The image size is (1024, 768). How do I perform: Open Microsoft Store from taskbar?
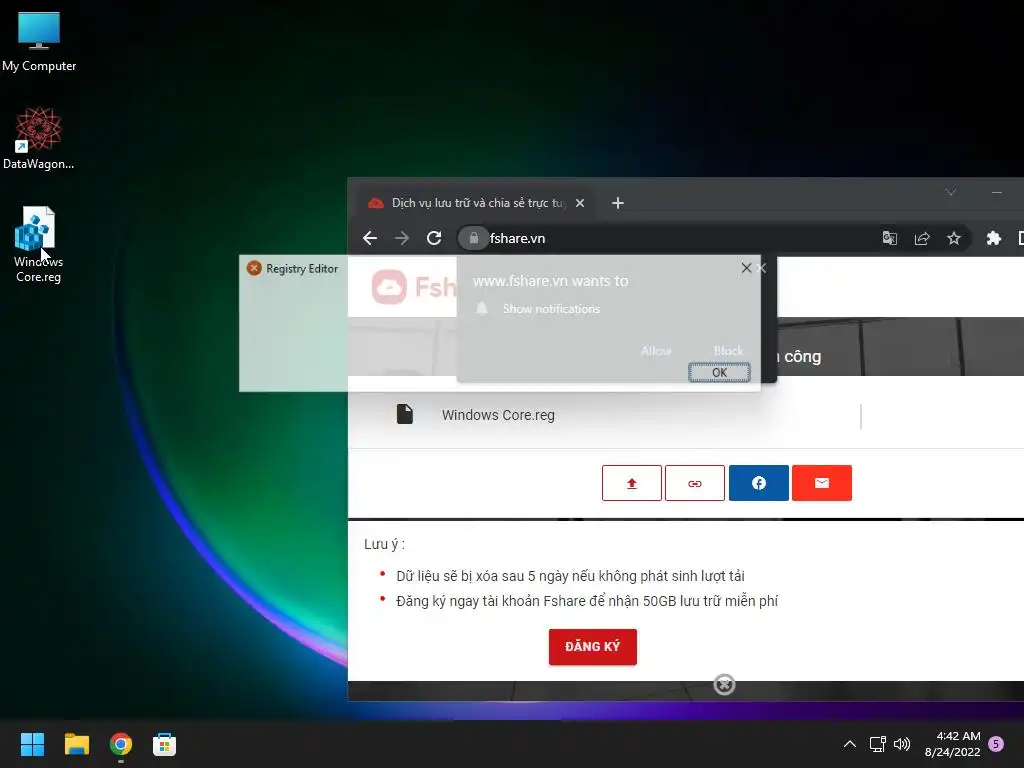pos(165,744)
